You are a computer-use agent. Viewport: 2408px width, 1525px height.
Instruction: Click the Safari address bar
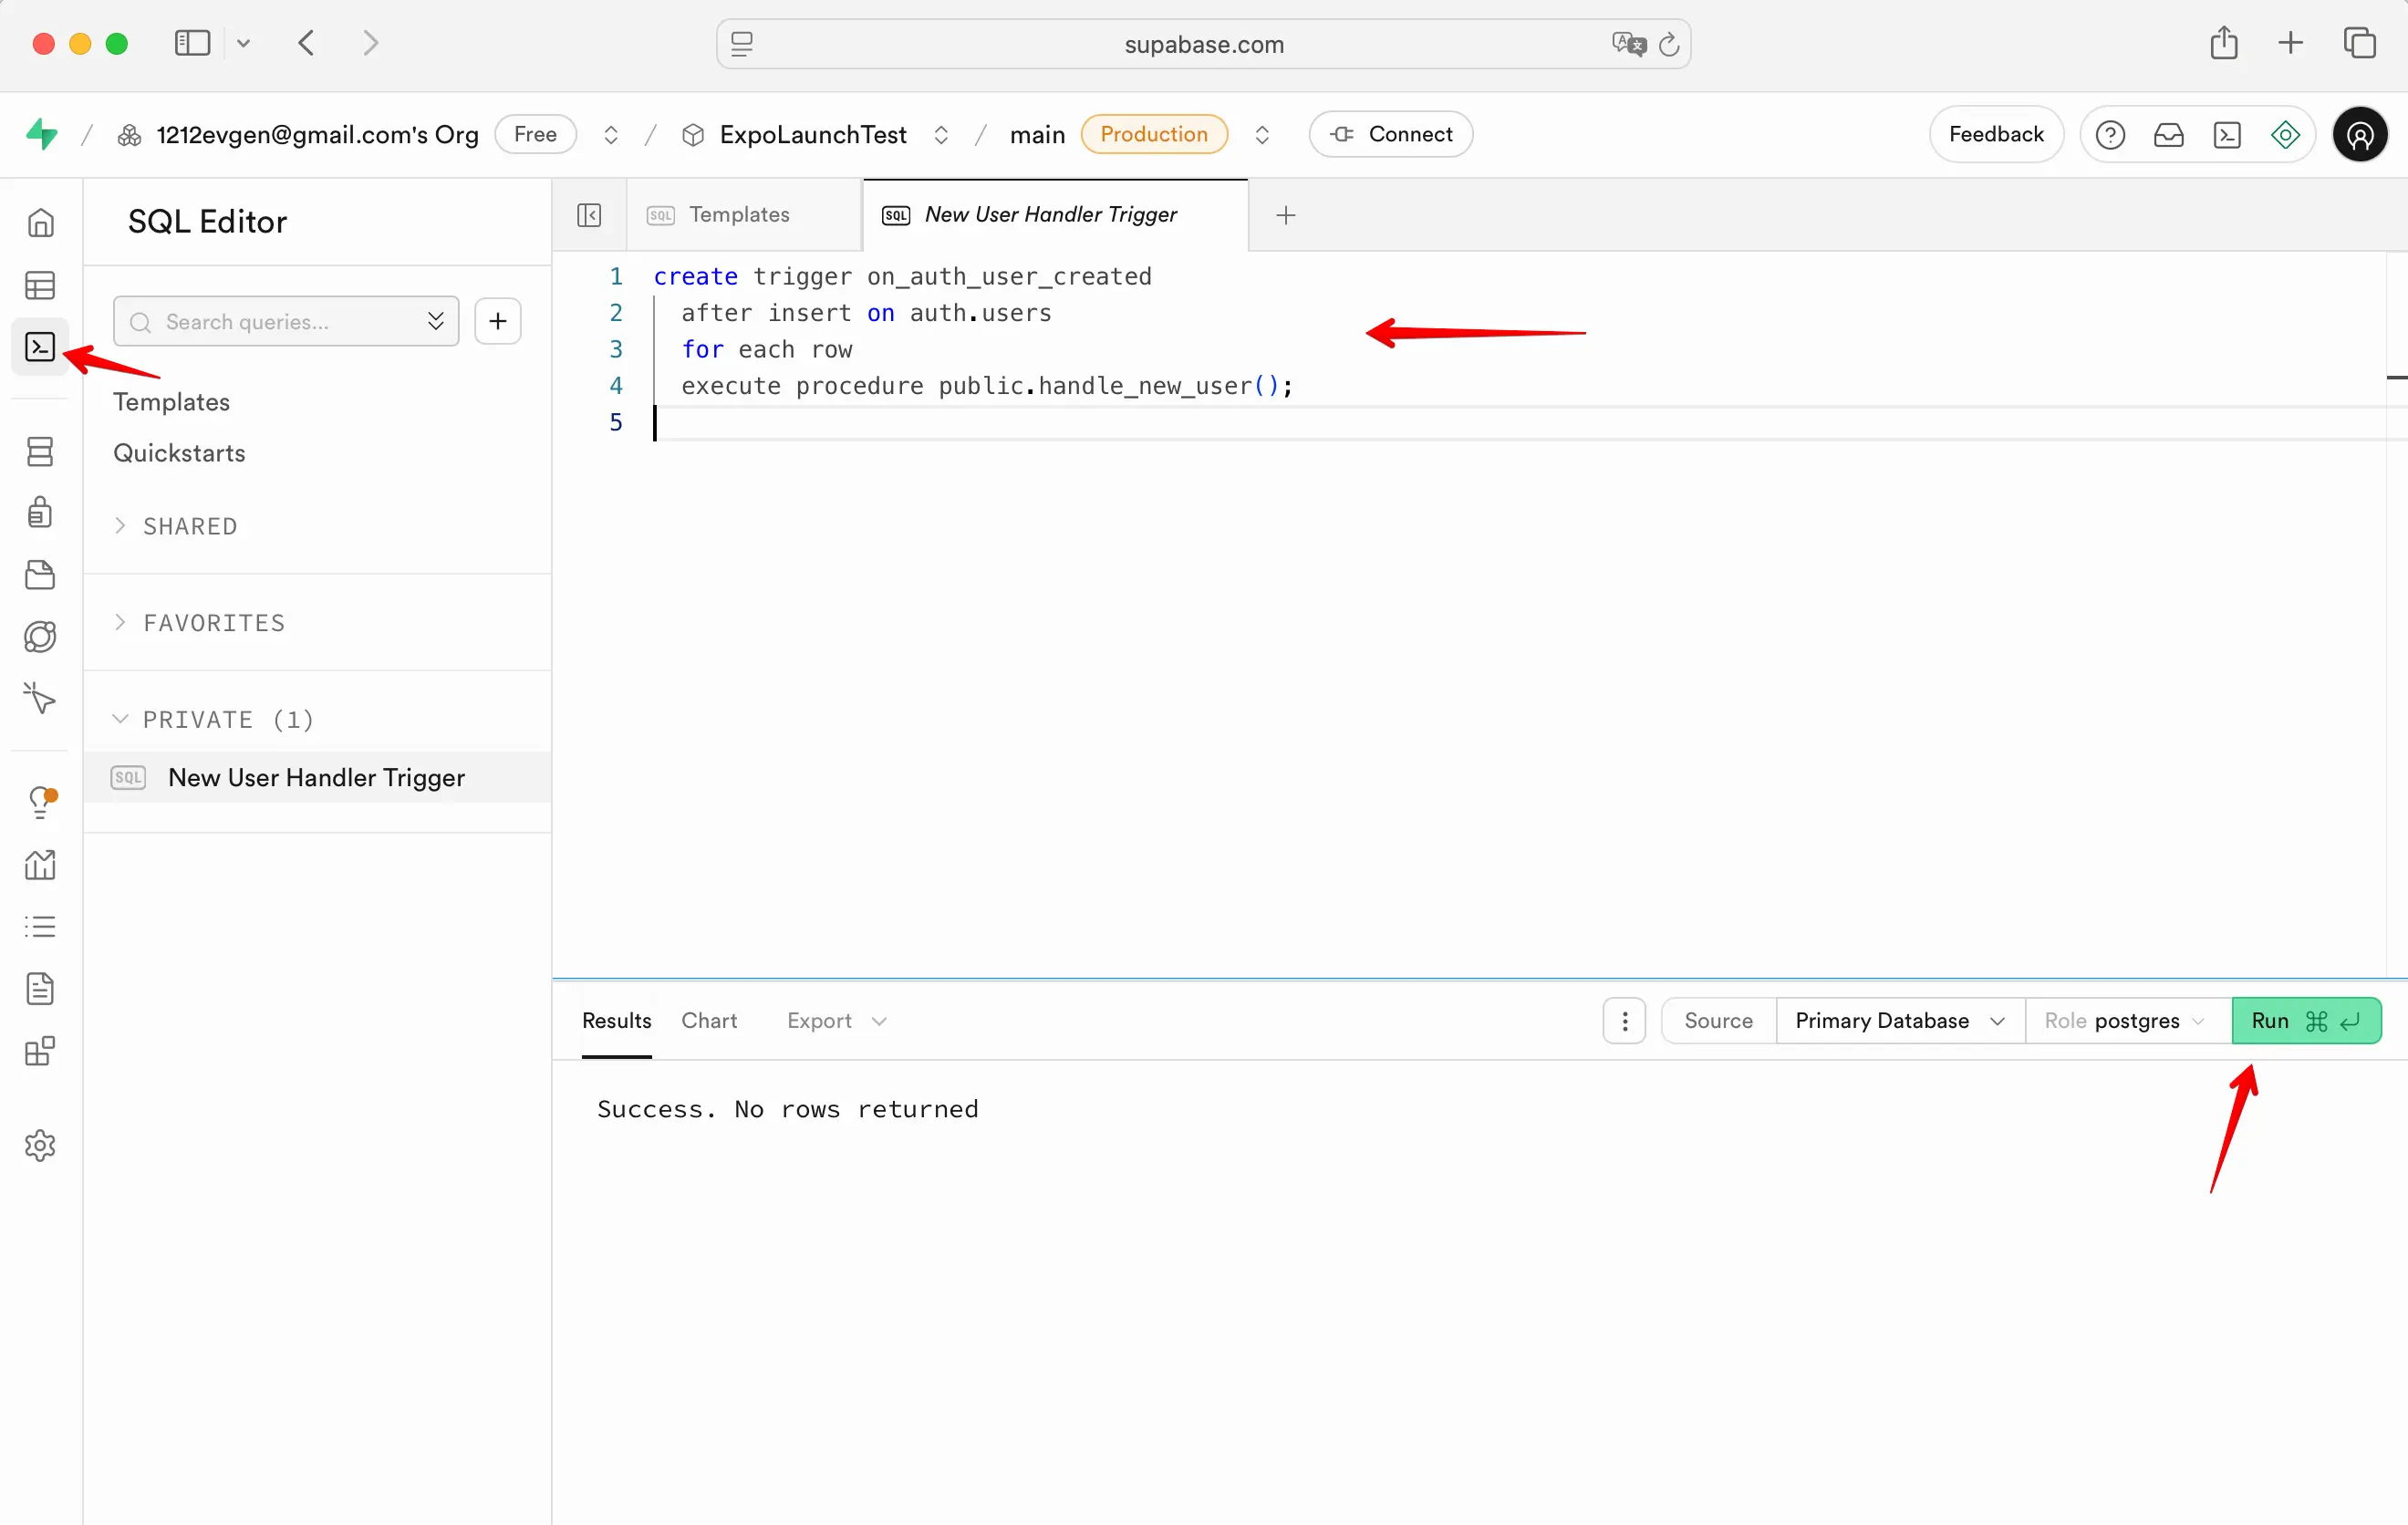[x=1203, y=44]
